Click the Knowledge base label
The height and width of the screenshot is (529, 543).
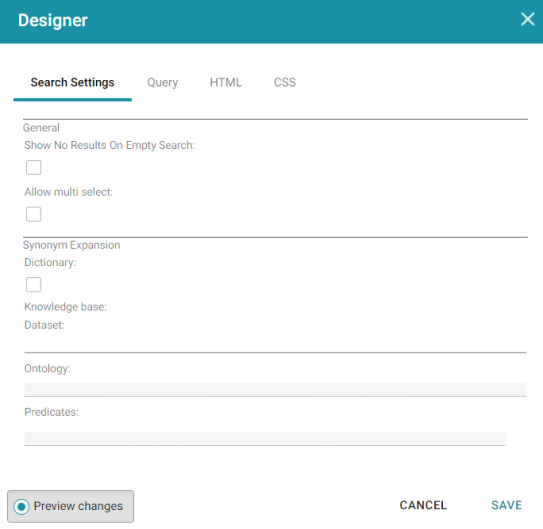pyautogui.click(x=65, y=307)
